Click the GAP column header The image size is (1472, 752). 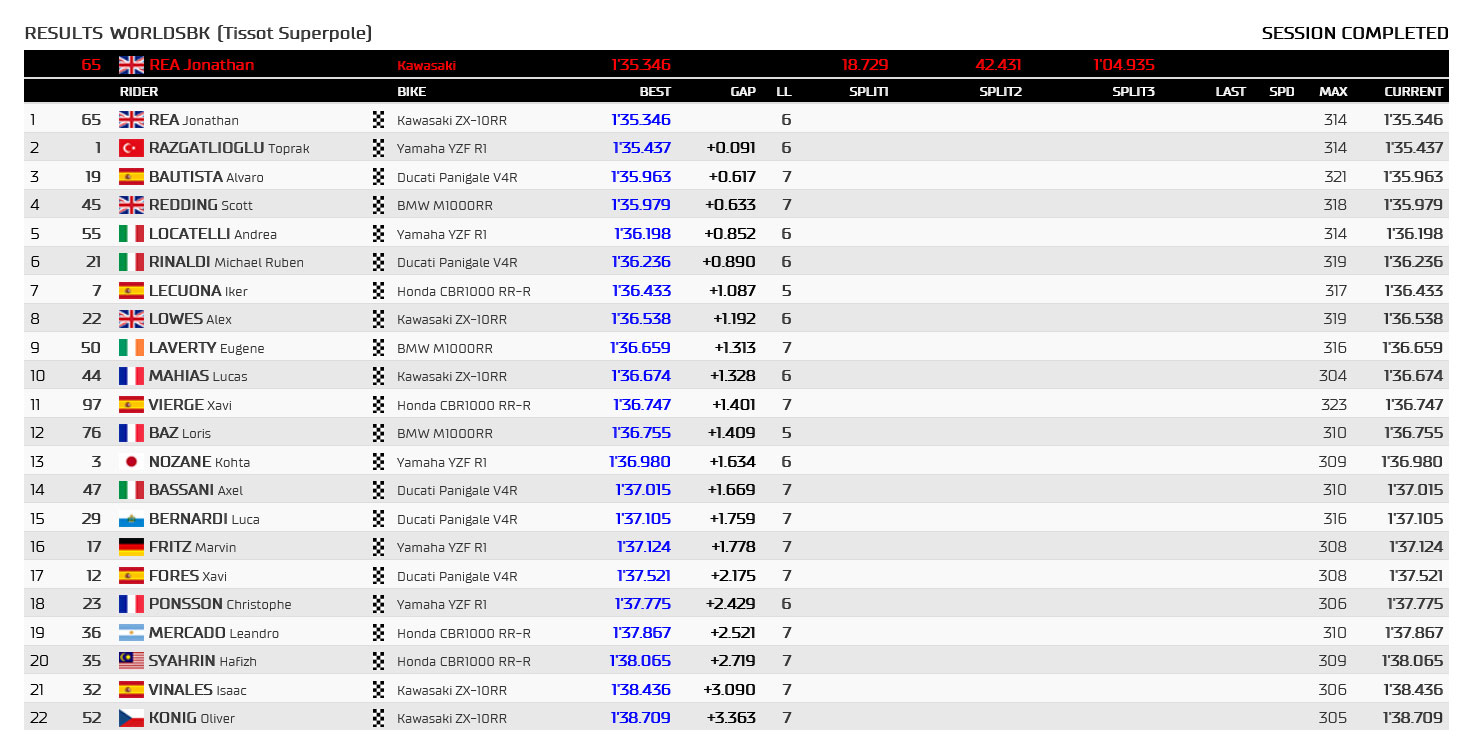(743, 91)
